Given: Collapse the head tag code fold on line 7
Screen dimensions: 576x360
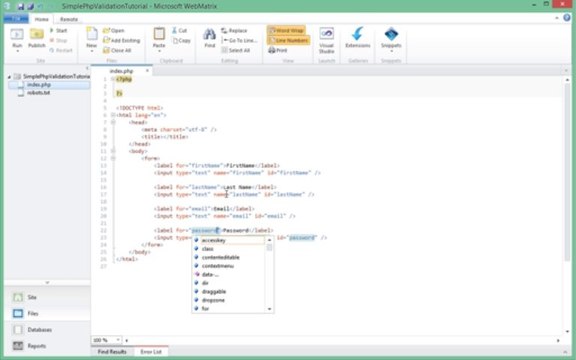Looking at the screenshot, I should point(113,122).
